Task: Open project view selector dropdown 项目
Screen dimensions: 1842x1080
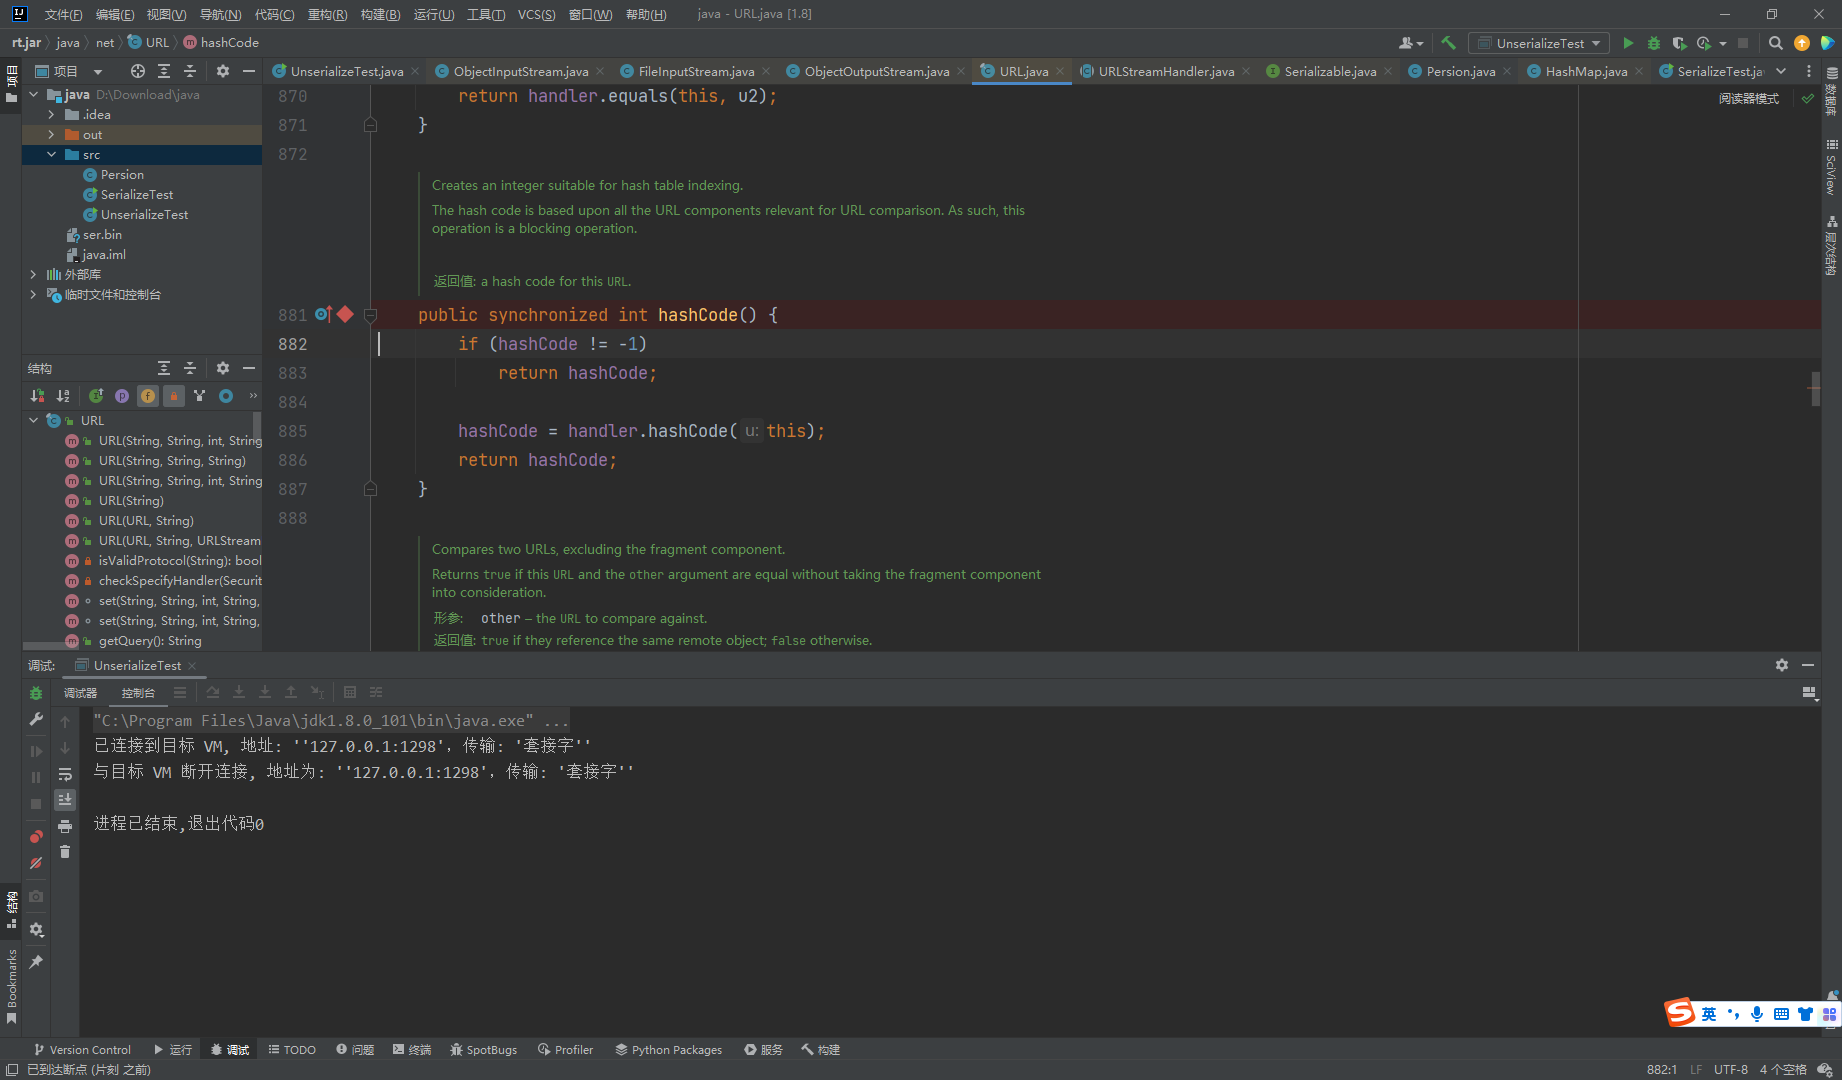Action: coord(69,71)
